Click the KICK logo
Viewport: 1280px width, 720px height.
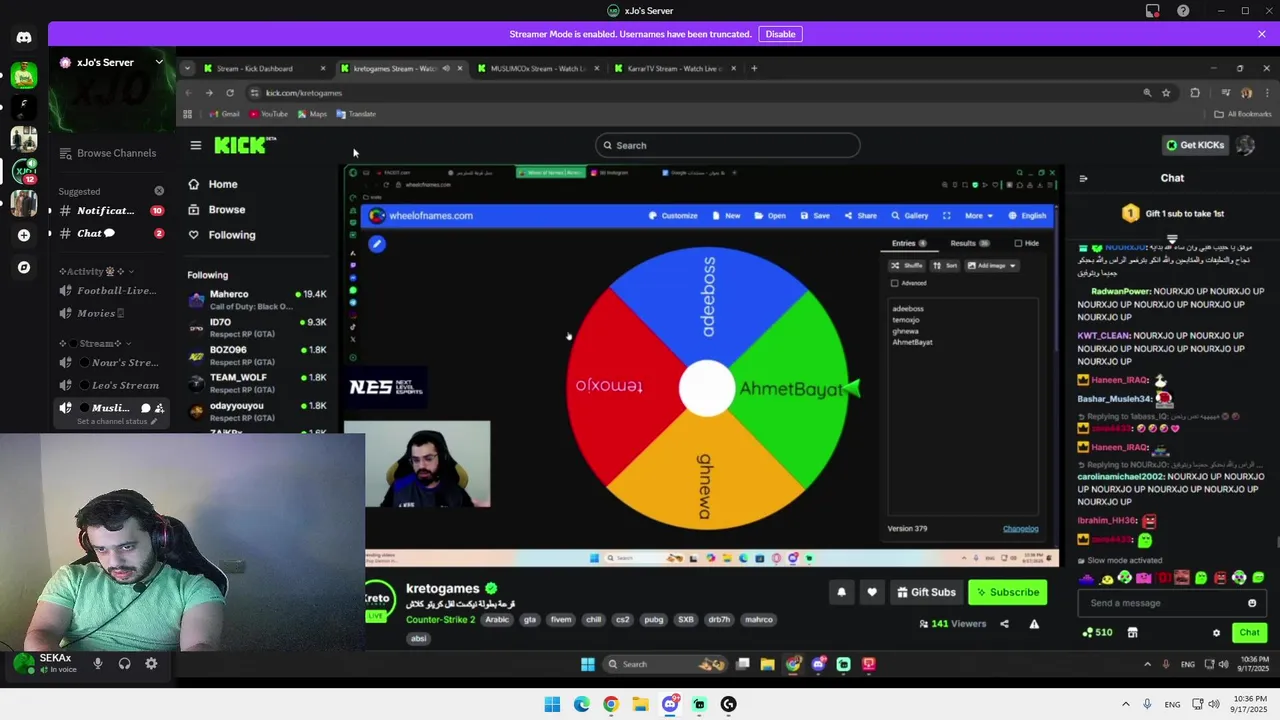(241, 146)
